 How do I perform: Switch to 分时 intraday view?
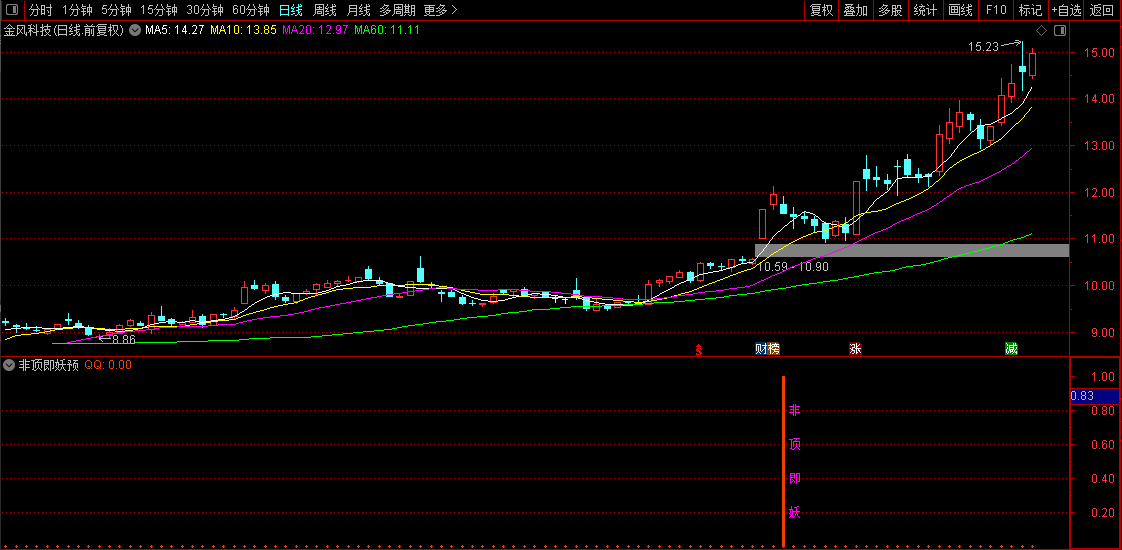point(41,10)
